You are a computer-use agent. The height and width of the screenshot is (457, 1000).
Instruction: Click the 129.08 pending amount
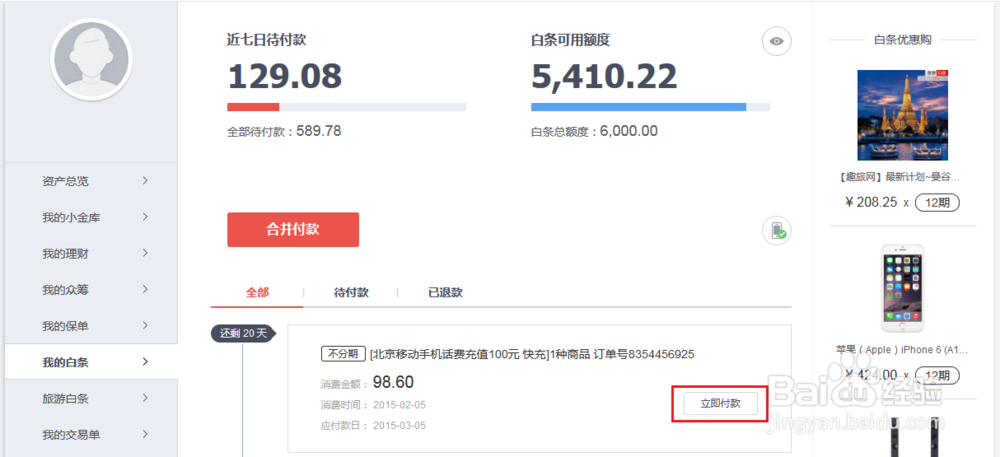click(x=284, y=77)
